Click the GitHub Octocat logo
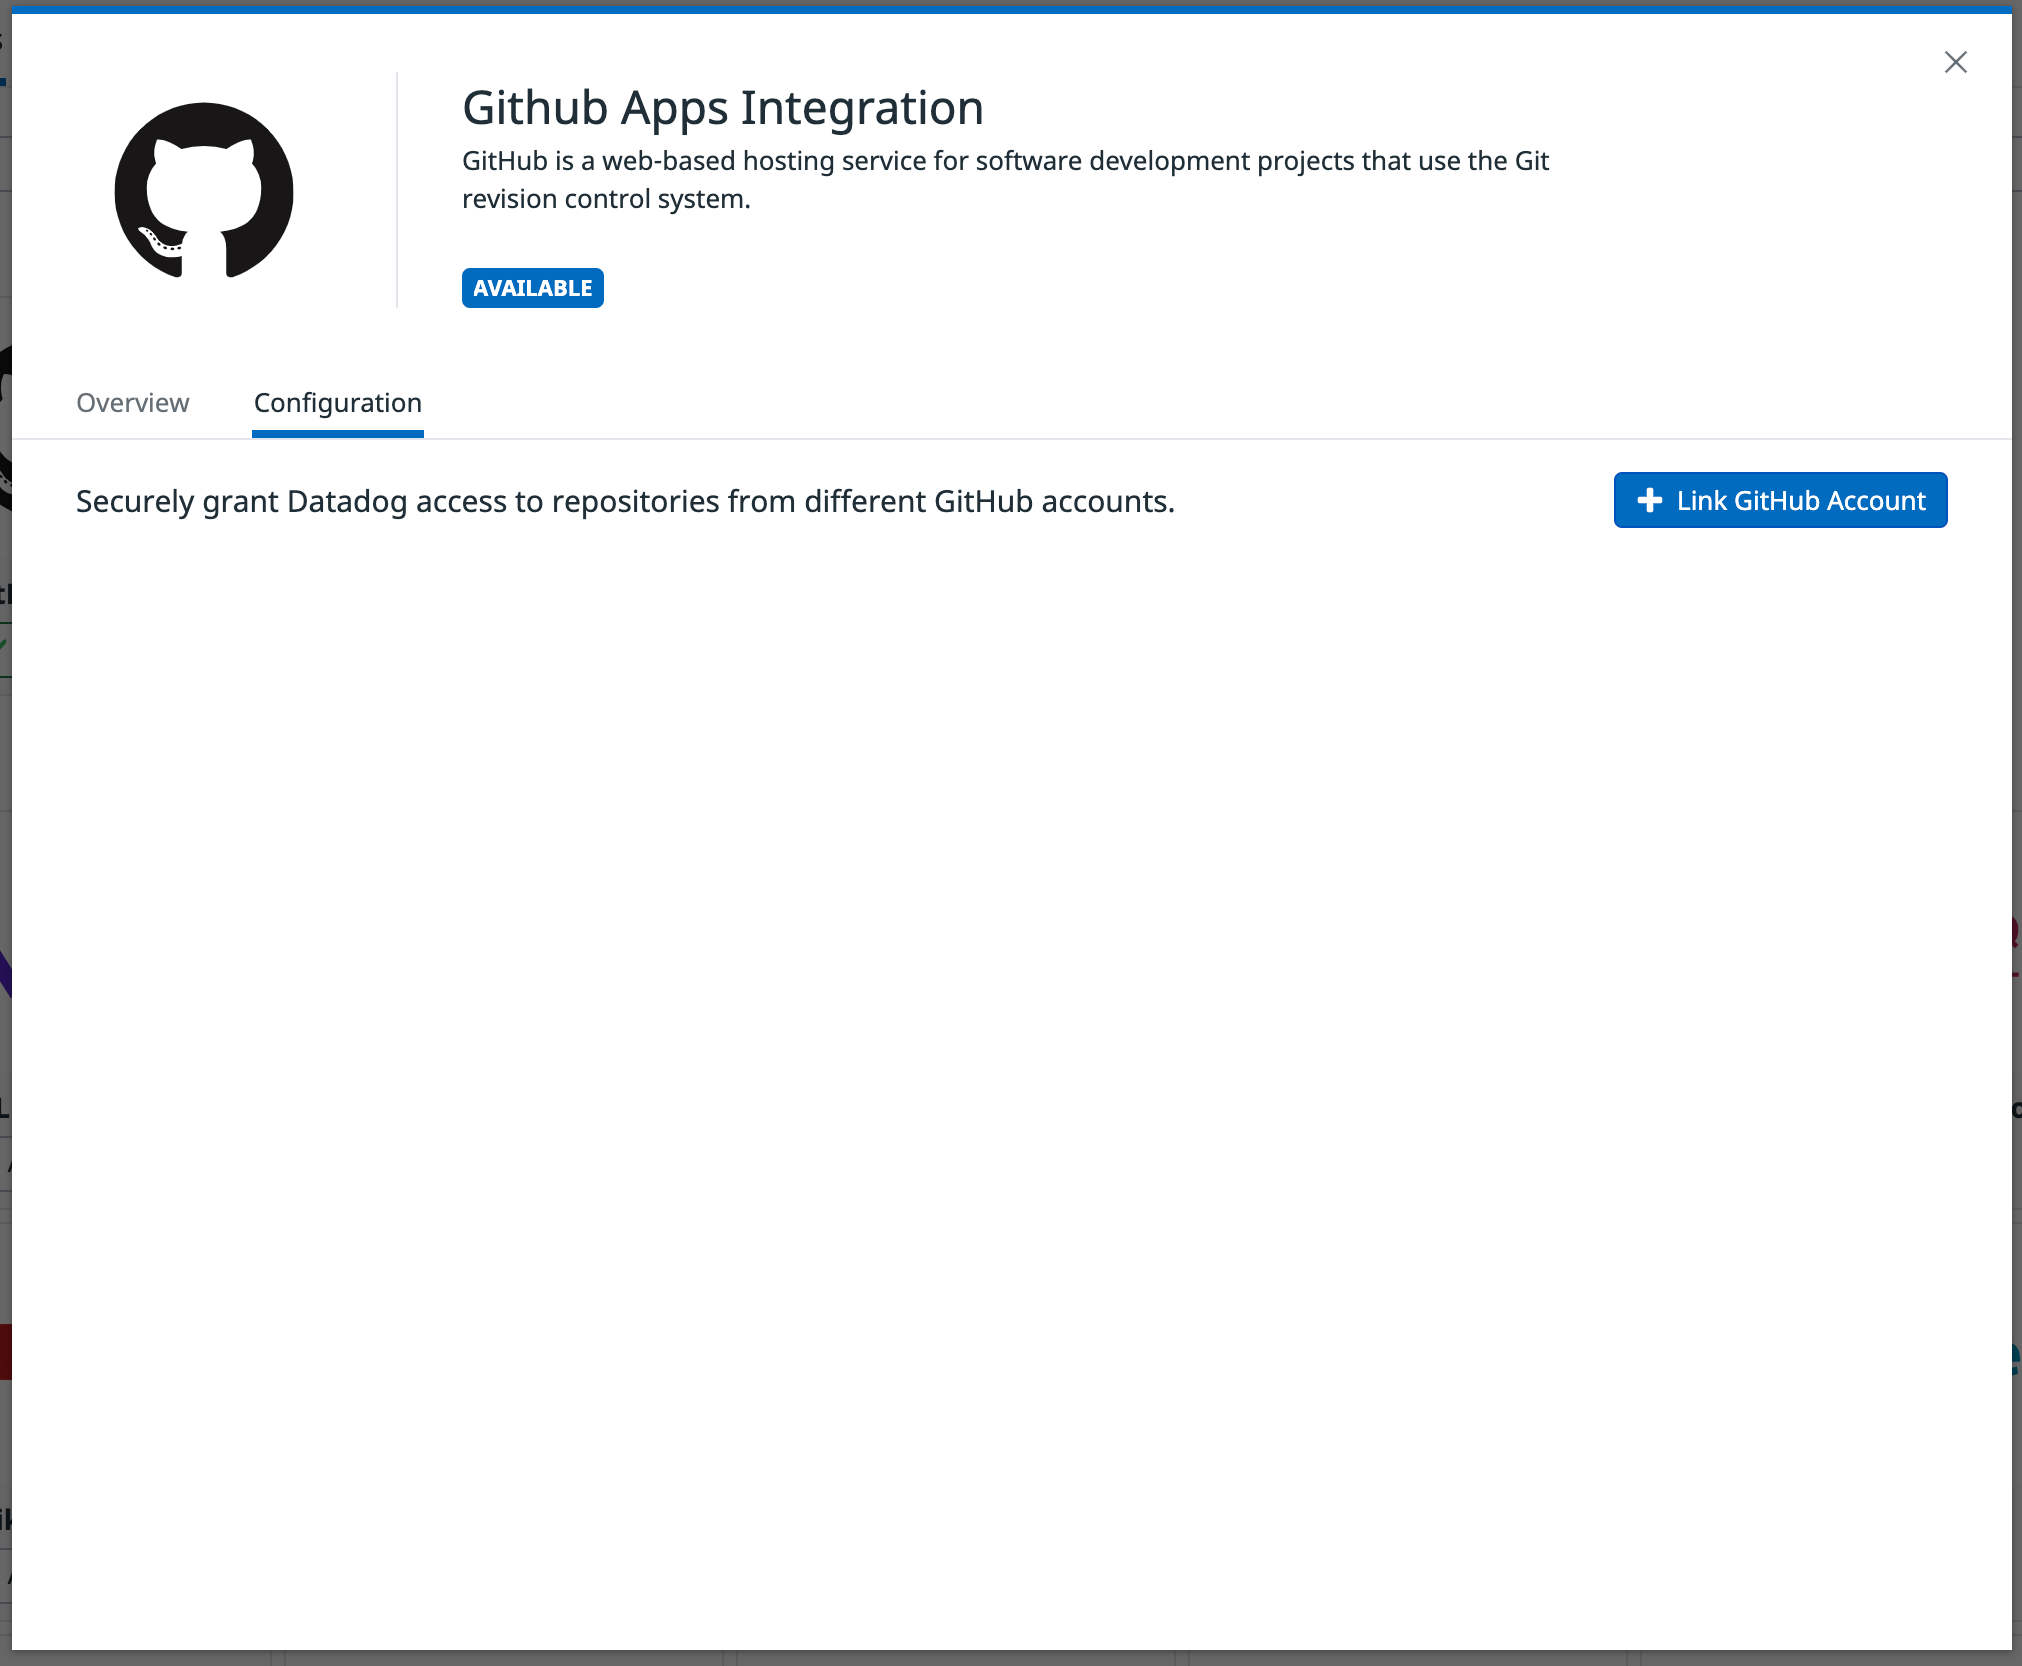This screenshot has width=2022, height=1666. click(x=204, y=190)
